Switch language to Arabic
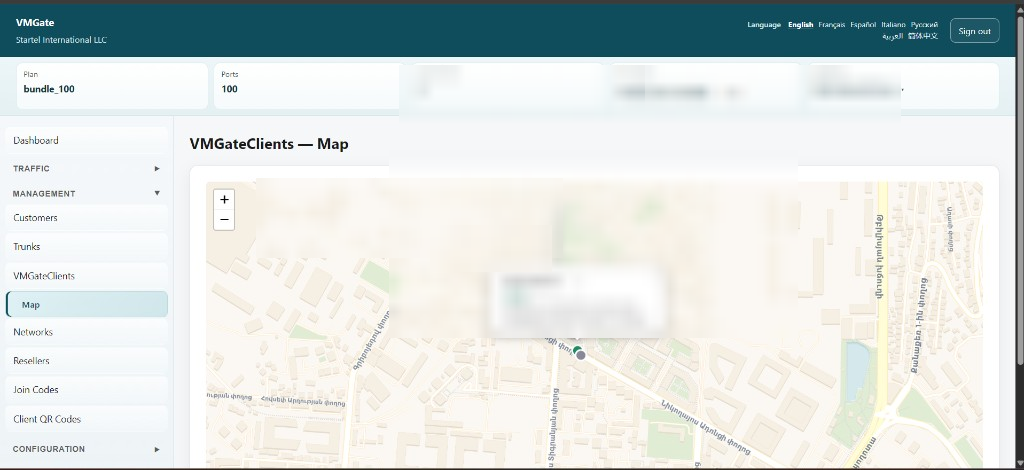The width and height of the screenshot is (1024, 470). [x=893, y=36]
